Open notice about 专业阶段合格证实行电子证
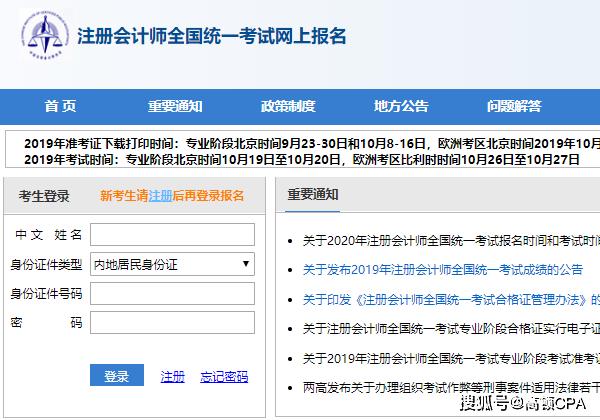 point(451,329)
